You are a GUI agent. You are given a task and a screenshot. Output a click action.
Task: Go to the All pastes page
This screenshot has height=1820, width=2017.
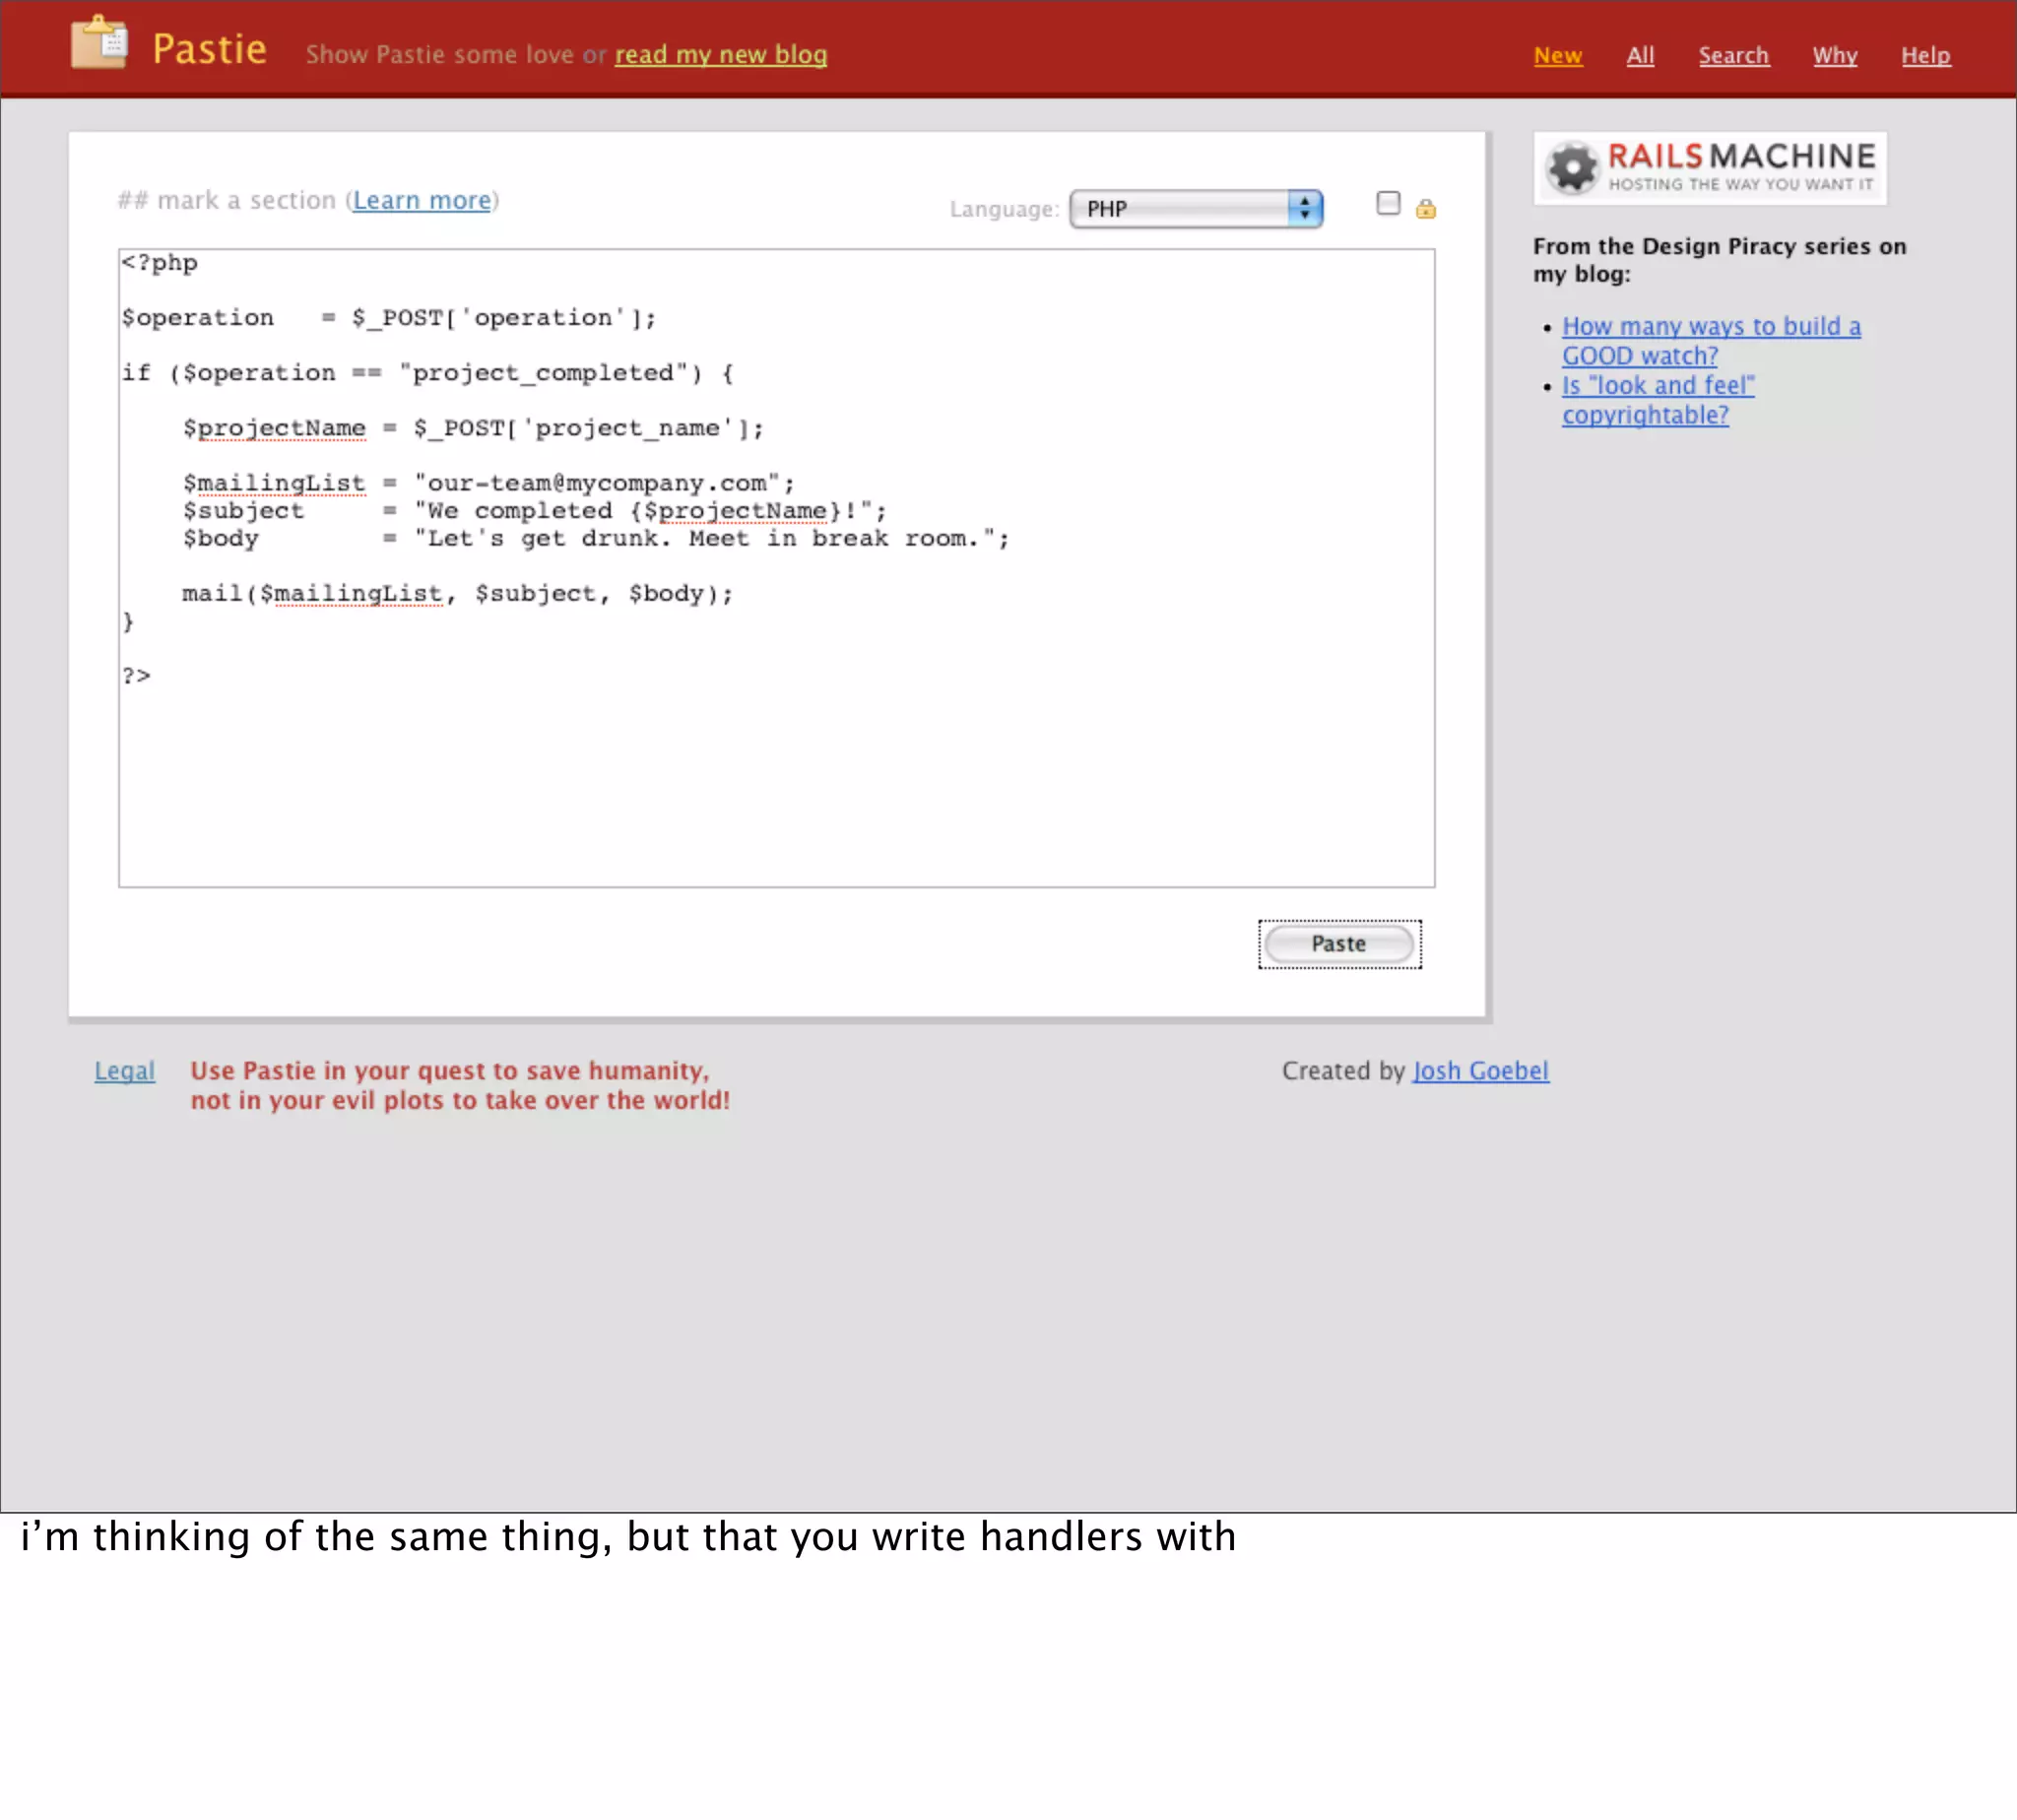(x=1640, y=56)
